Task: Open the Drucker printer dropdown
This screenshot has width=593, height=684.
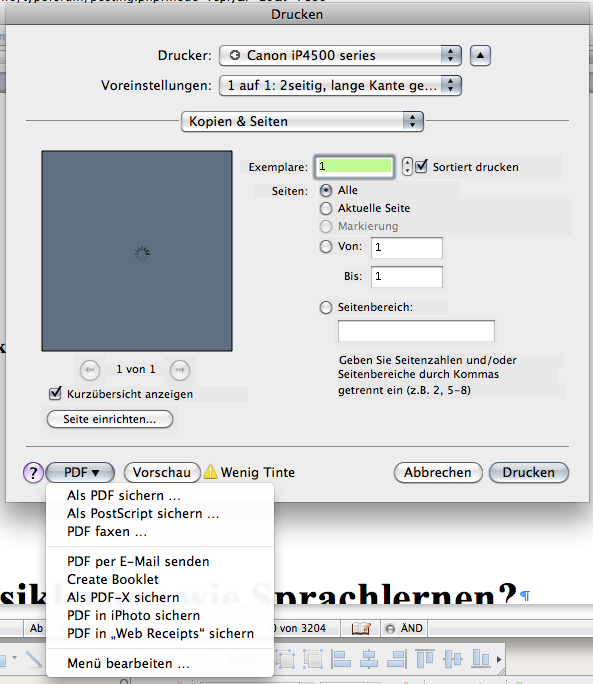Action: pyautogui.click(x=340, y=55)
